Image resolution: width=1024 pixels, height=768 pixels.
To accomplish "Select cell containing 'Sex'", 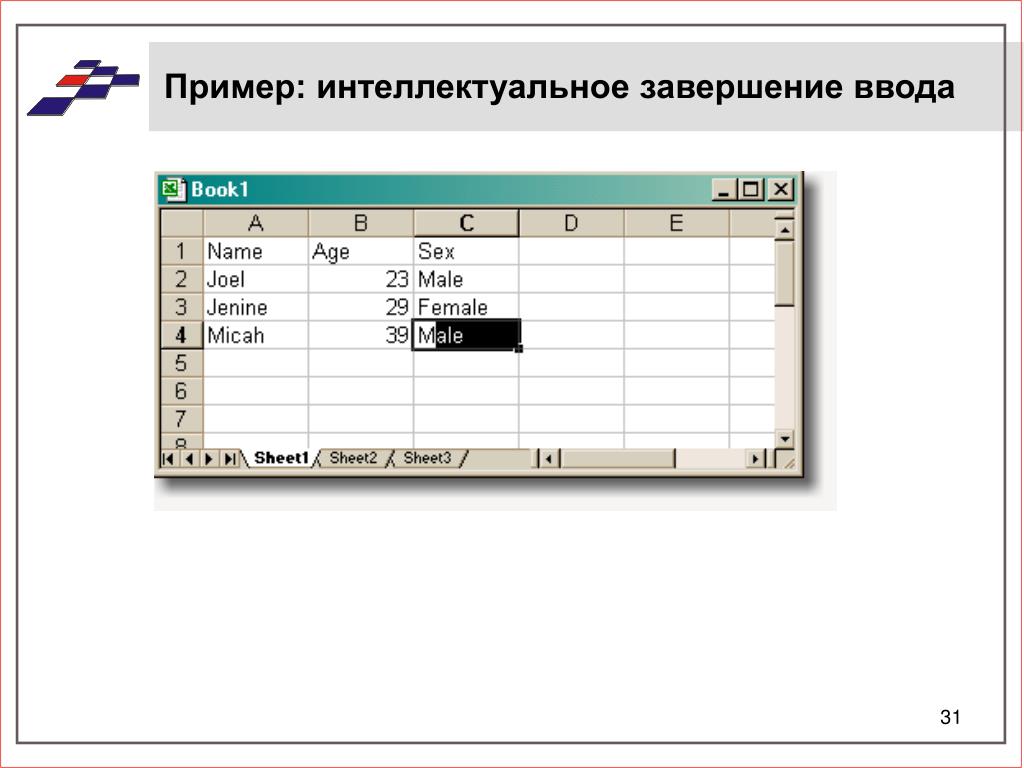I will pos(466,251).
